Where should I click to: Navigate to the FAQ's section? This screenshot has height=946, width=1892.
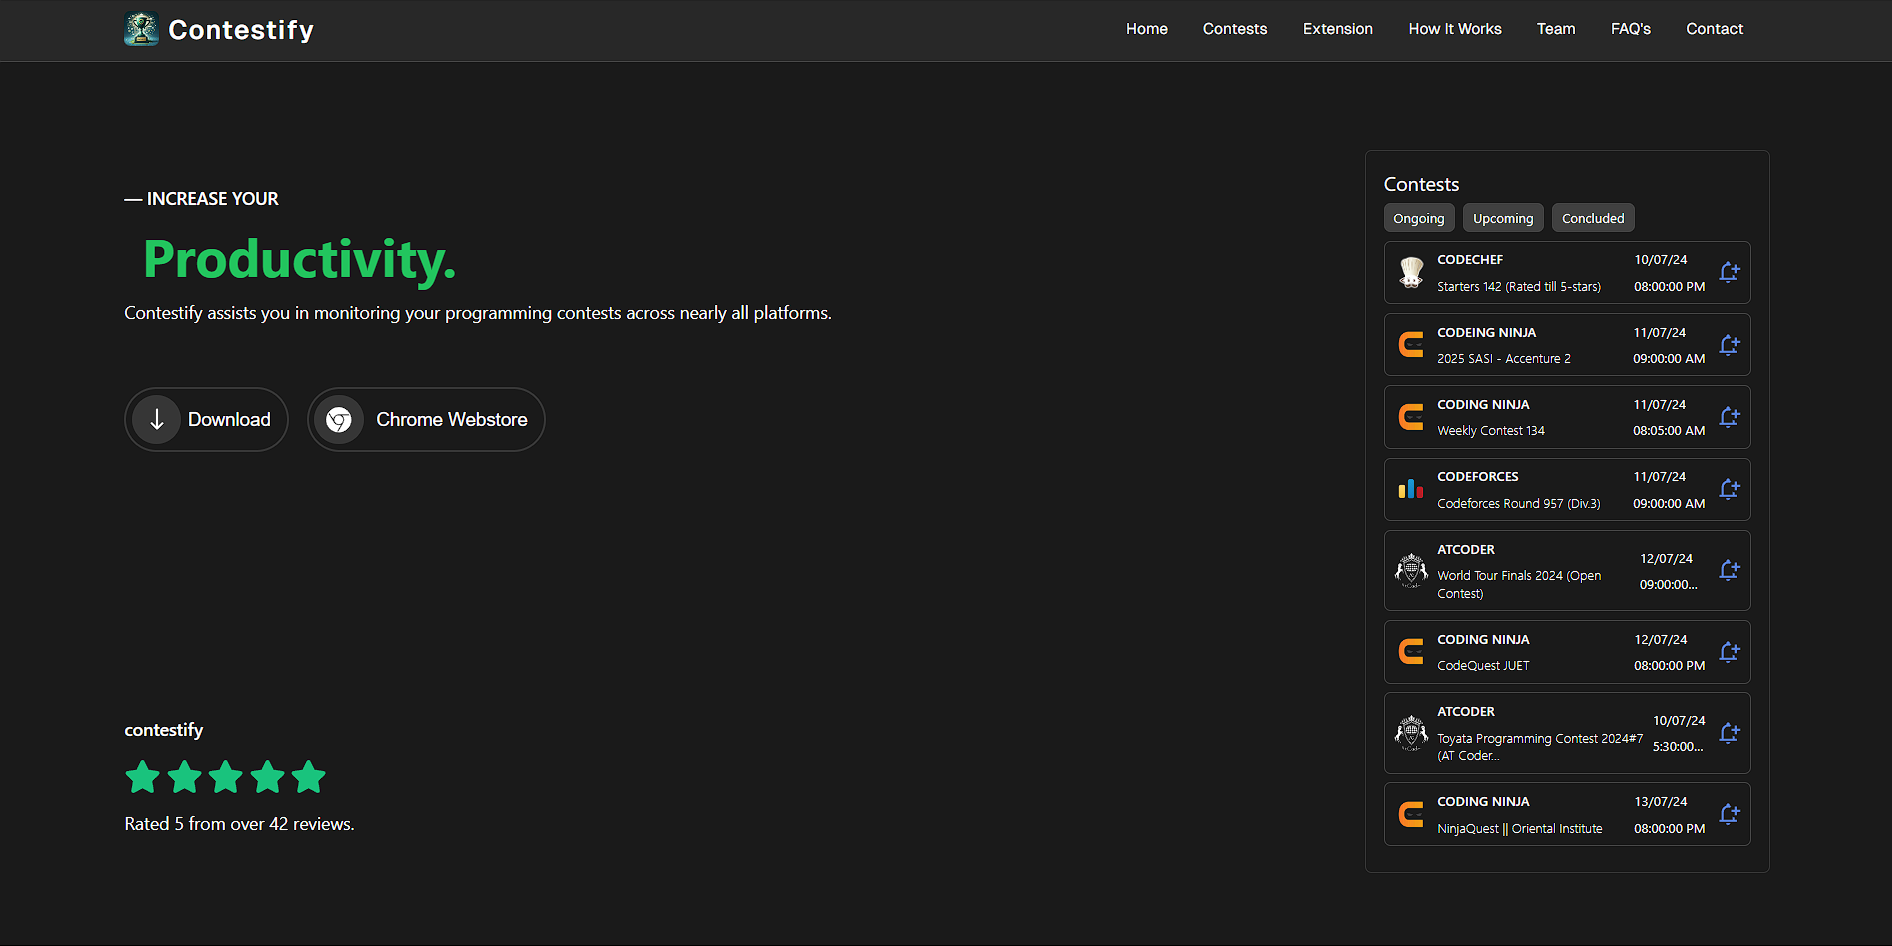tap(1630, 29)
